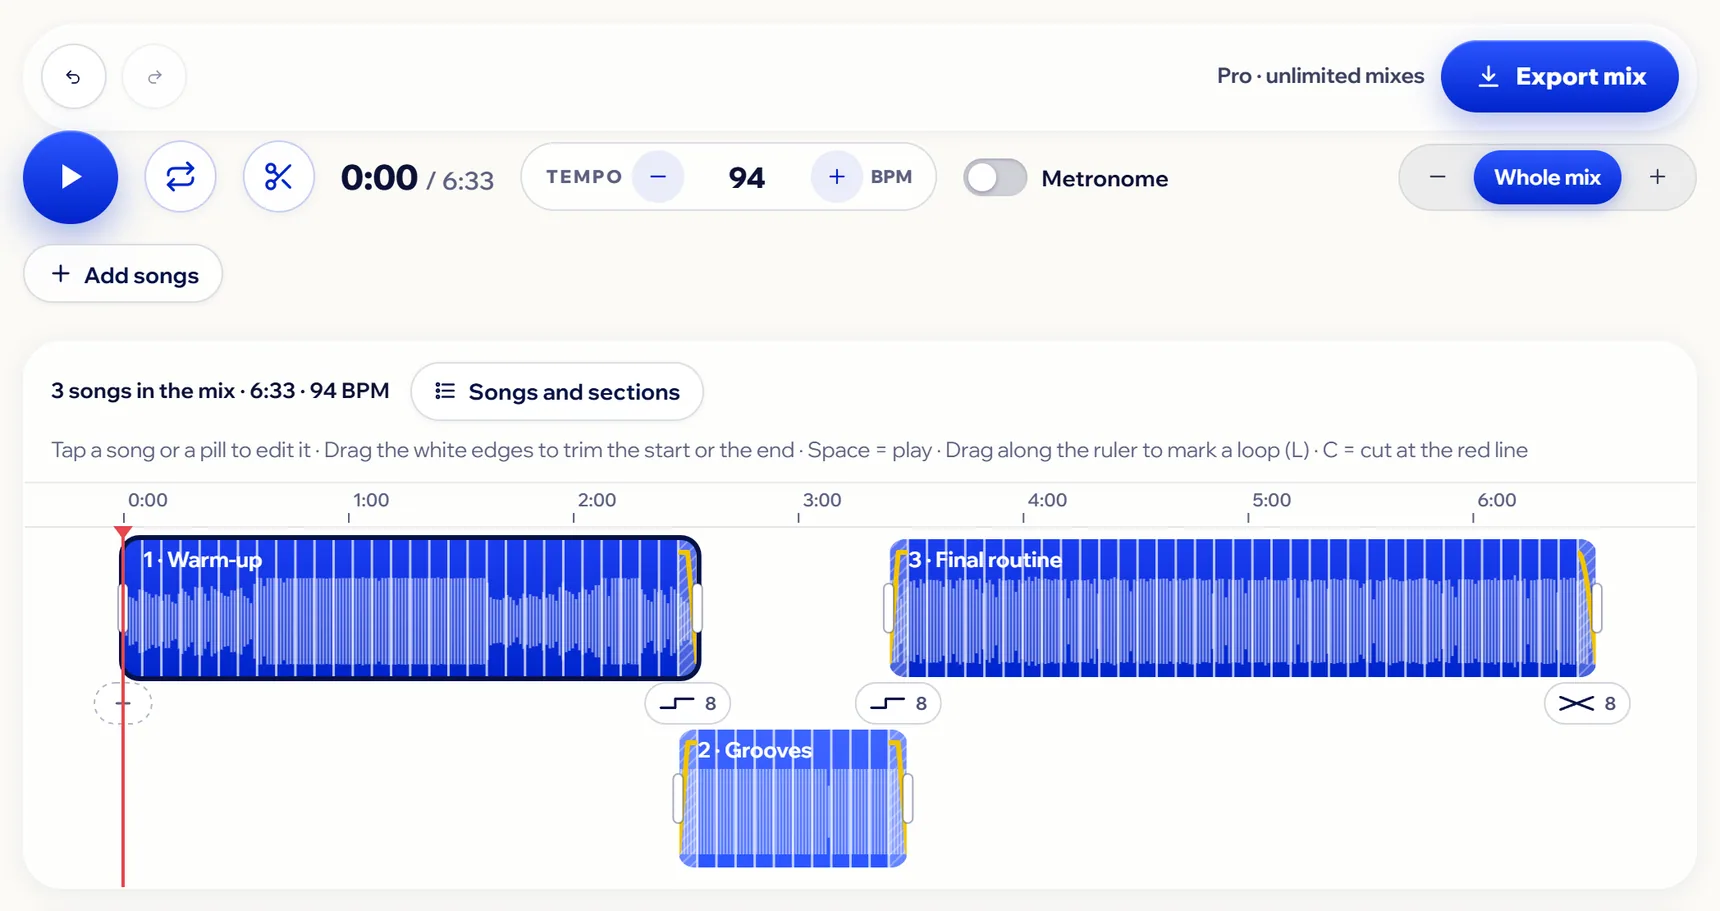Click the 4:00 mark on the ruler

[x=1047, y=500]
